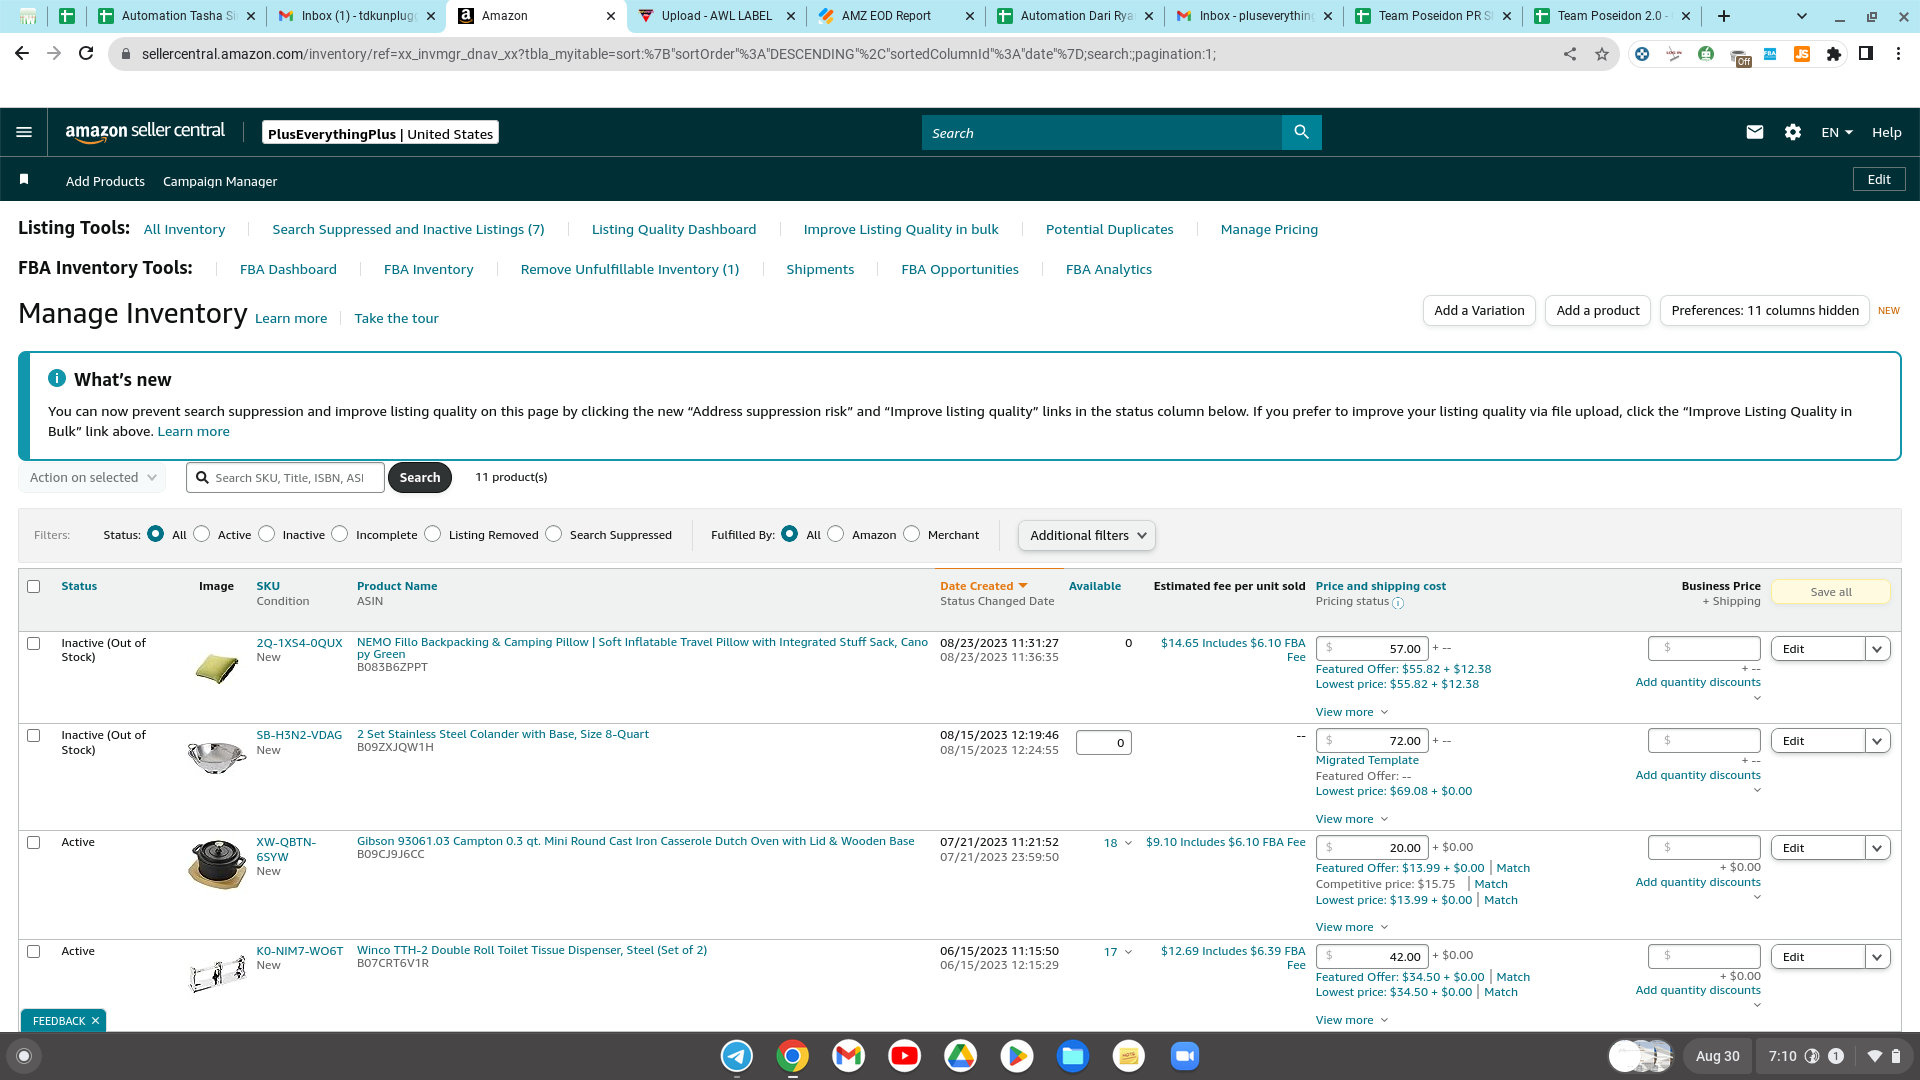Click the search magnifier button in header
1920x1080 pixels.
(1301, 132)
